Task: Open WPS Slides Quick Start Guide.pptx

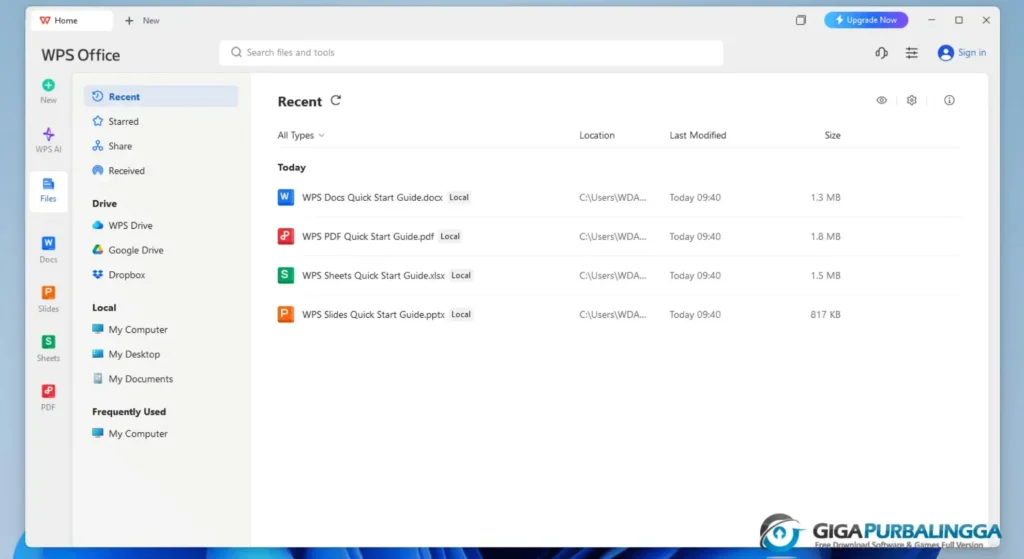Action: point(373,314)
